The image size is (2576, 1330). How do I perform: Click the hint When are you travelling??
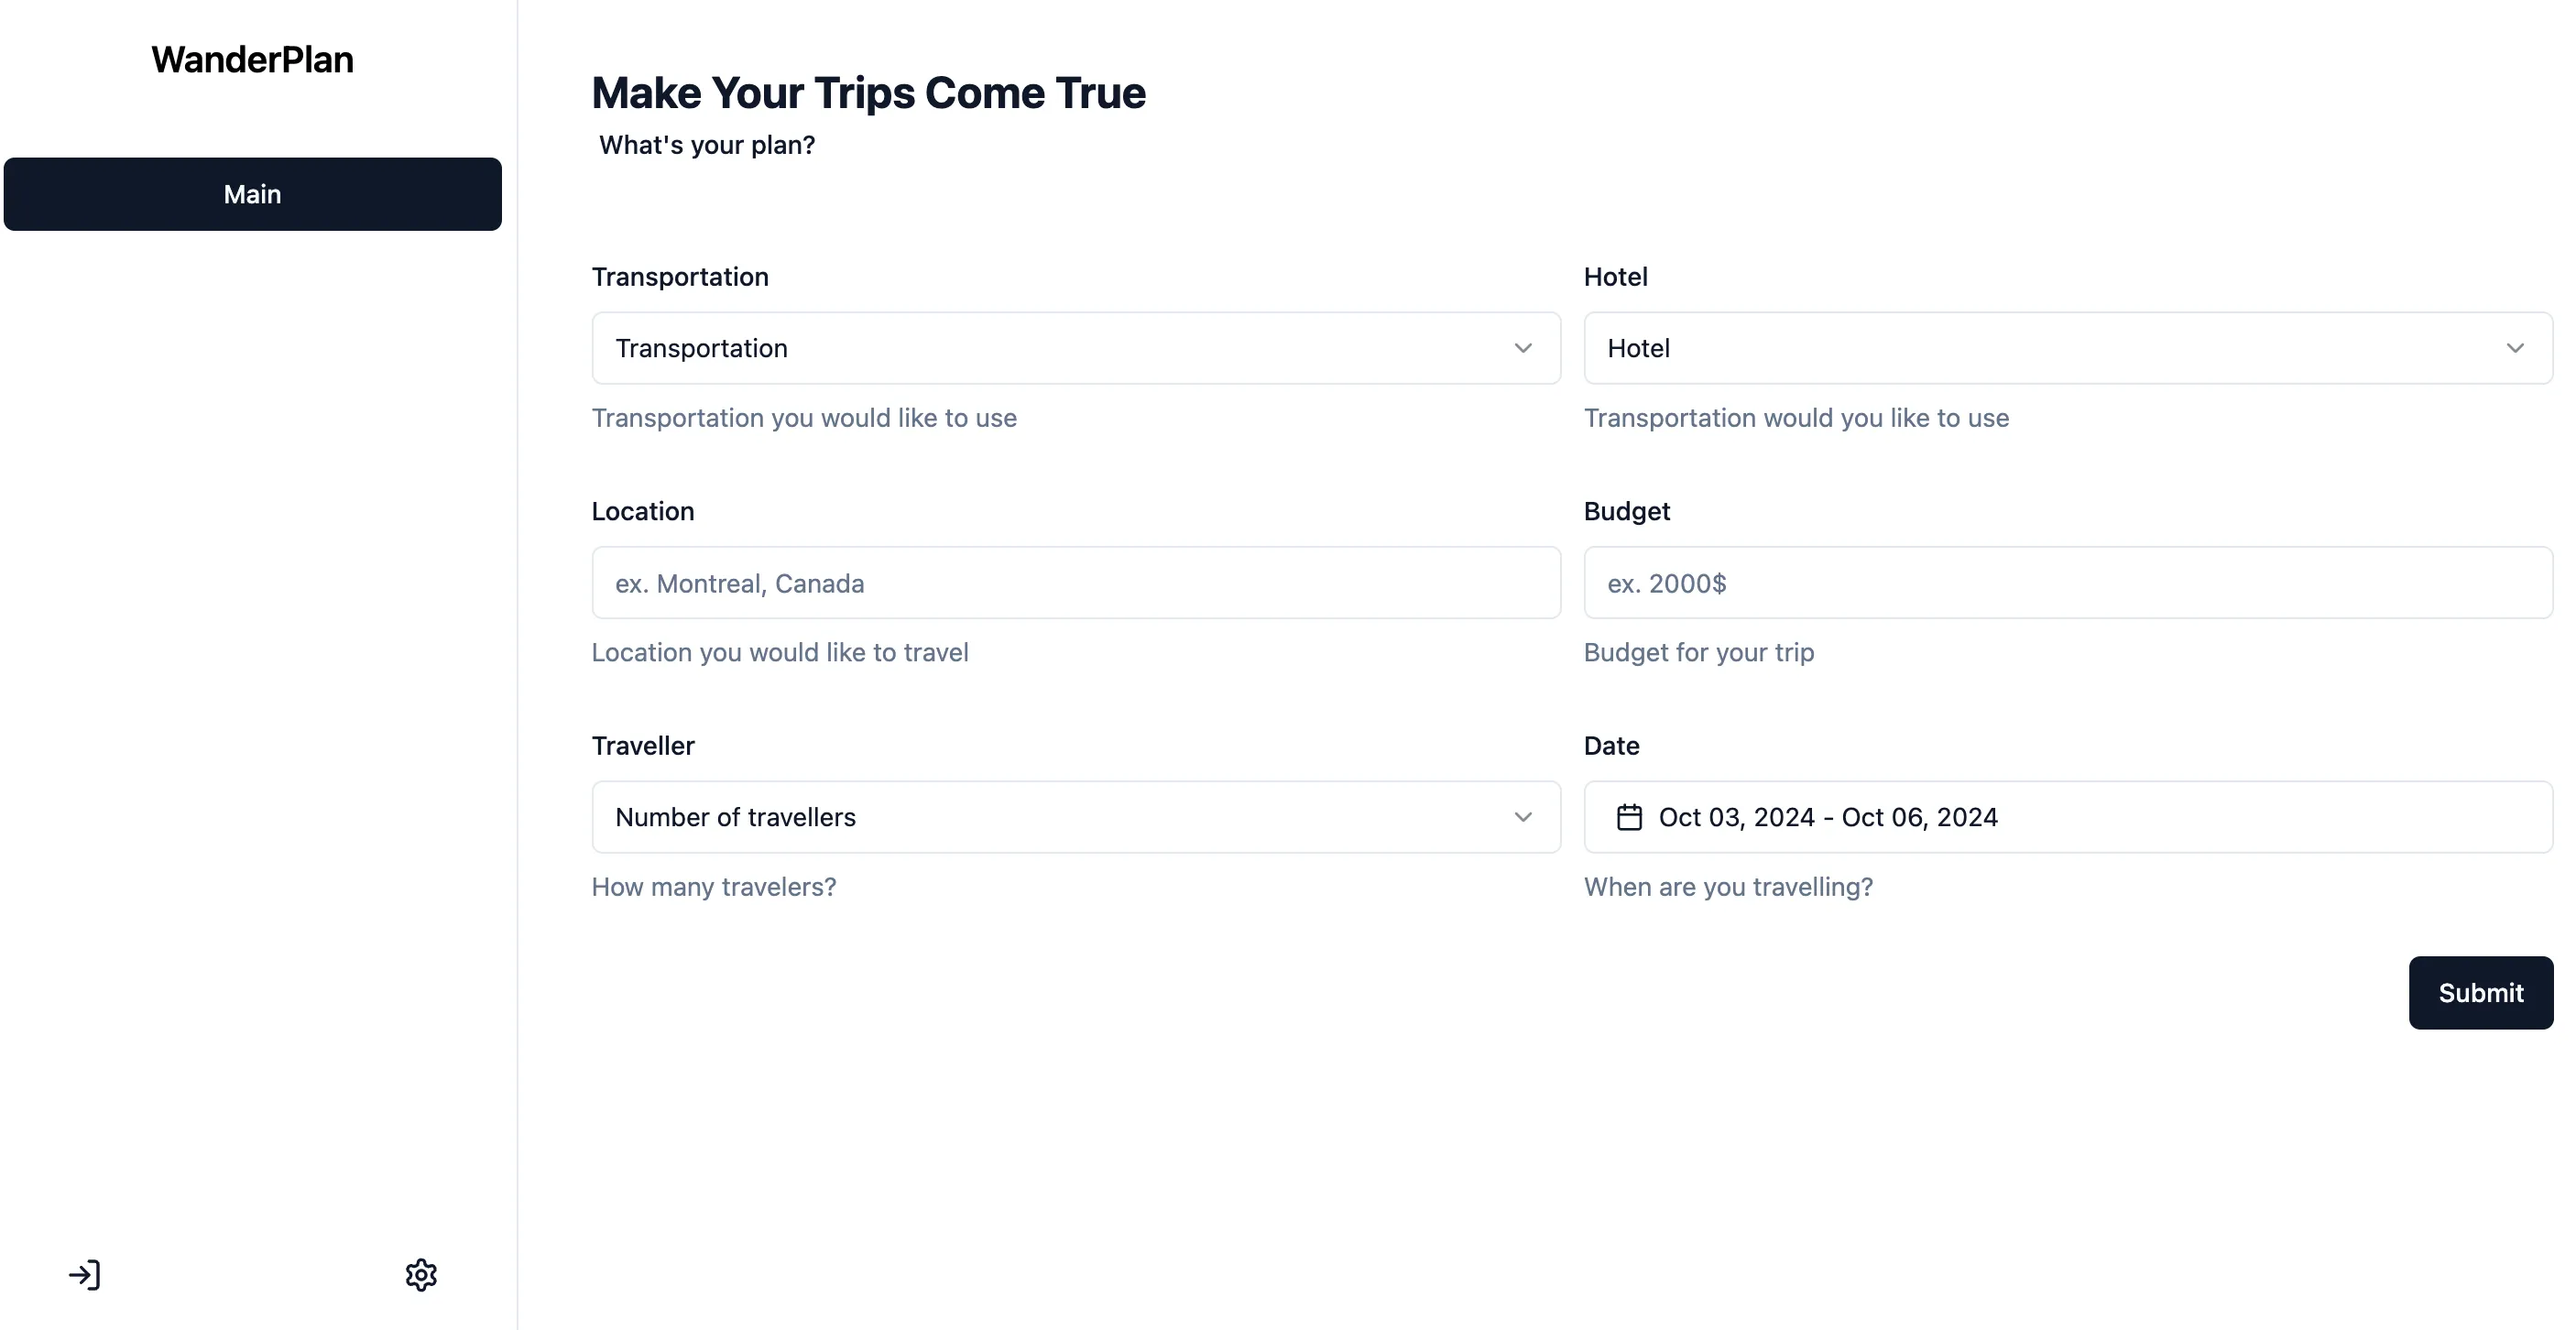coord(1728,886)
